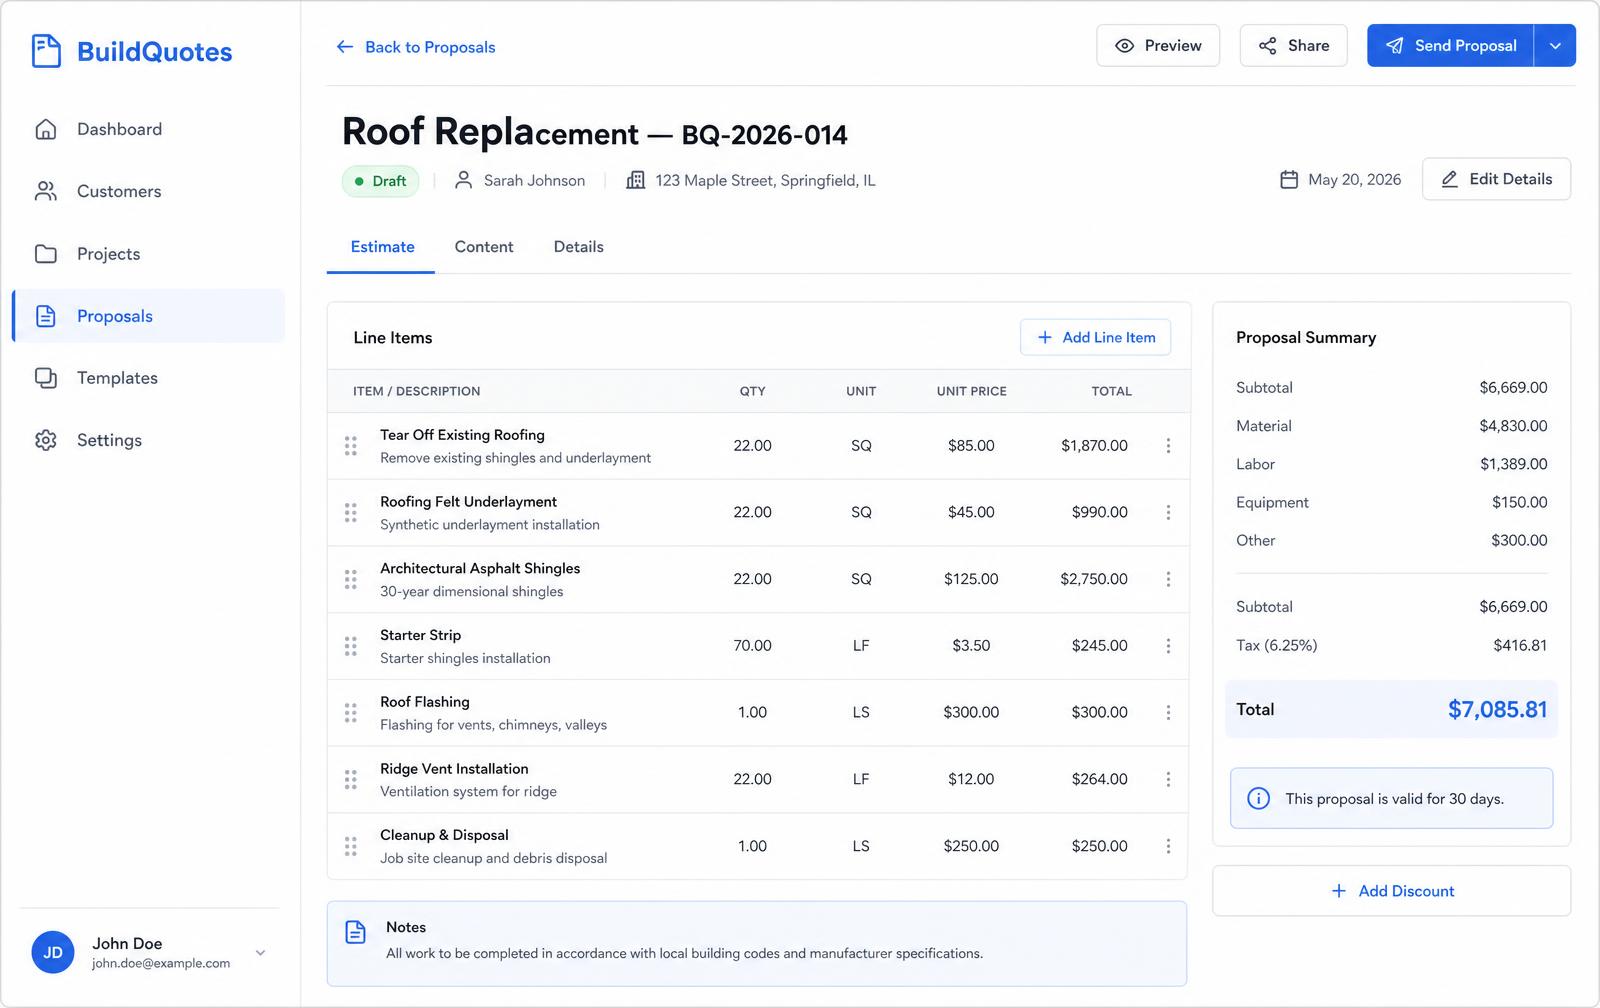Open Dashboard from sidebar
The width and height of the screenshot is (1600, 1008).
[148, 129]
